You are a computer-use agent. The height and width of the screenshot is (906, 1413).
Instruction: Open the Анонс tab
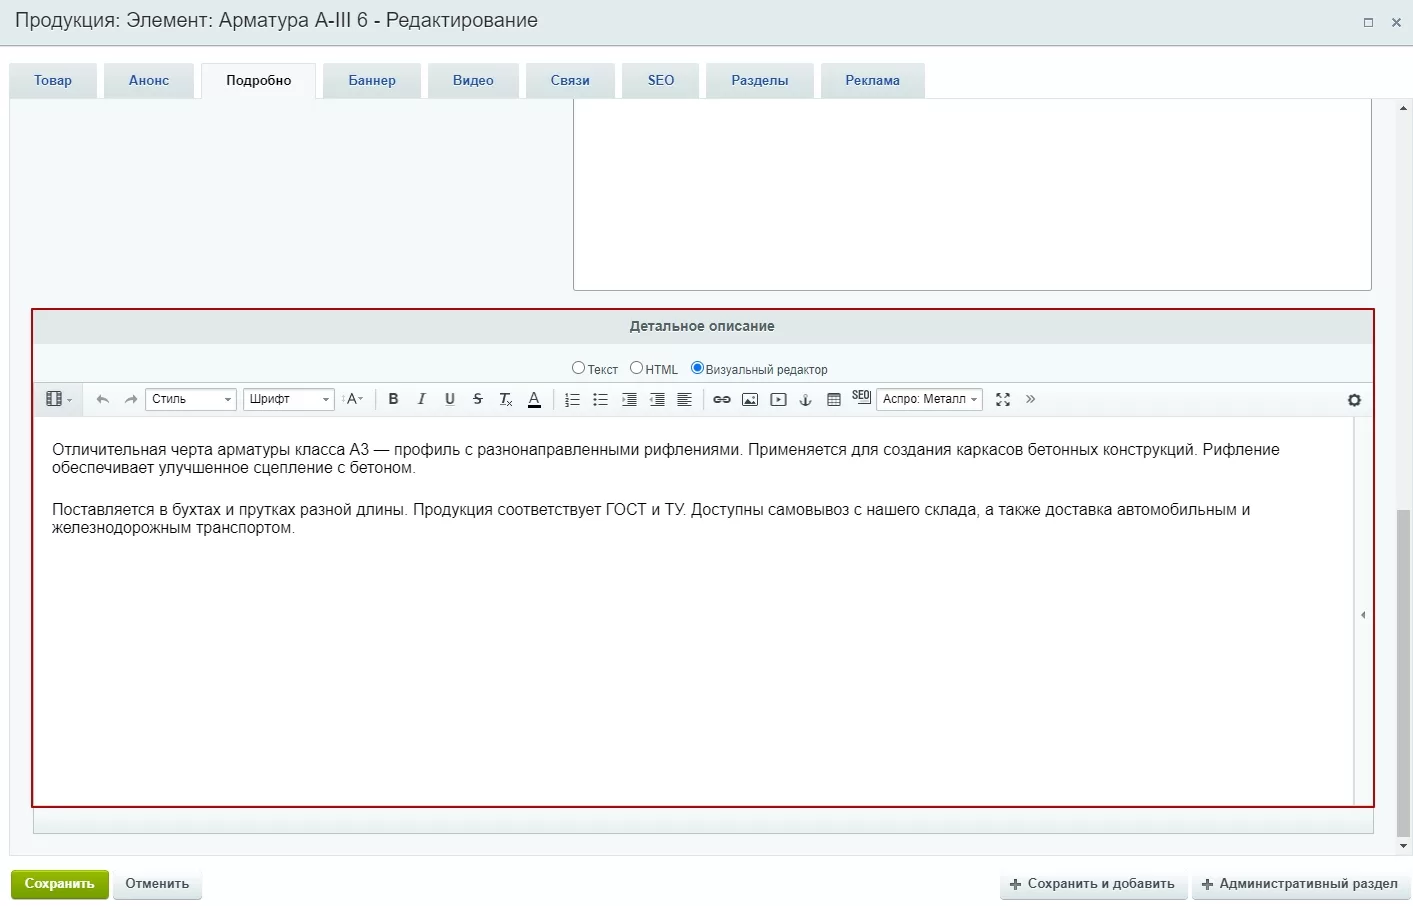pyautogui.click(x=149, y=80)
